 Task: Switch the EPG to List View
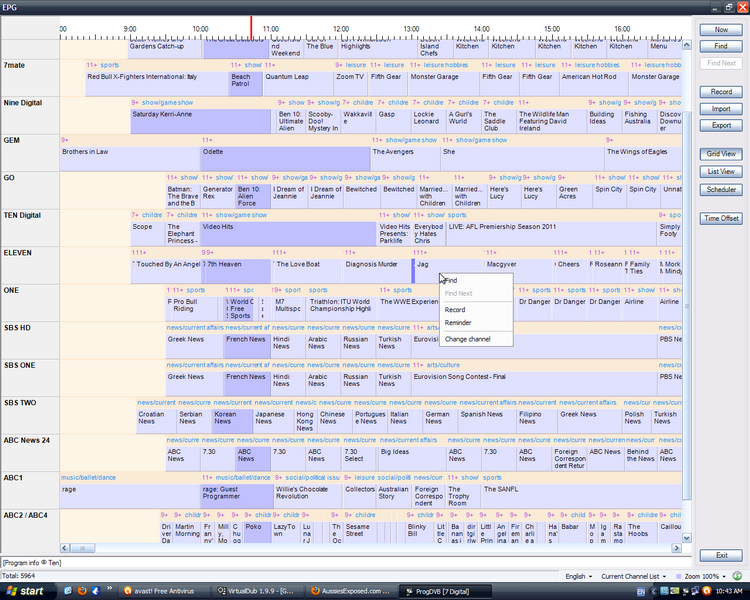(720, 171)
